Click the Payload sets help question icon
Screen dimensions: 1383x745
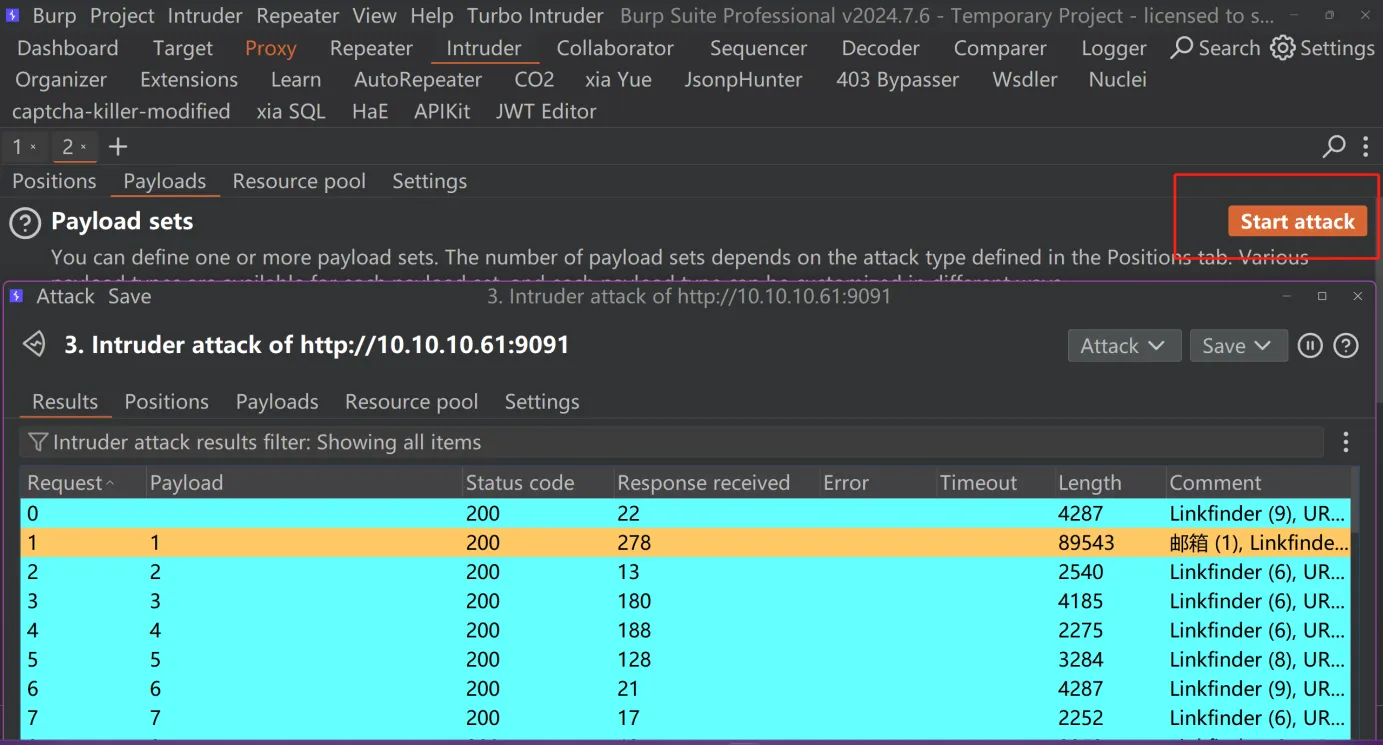point(25,222)
